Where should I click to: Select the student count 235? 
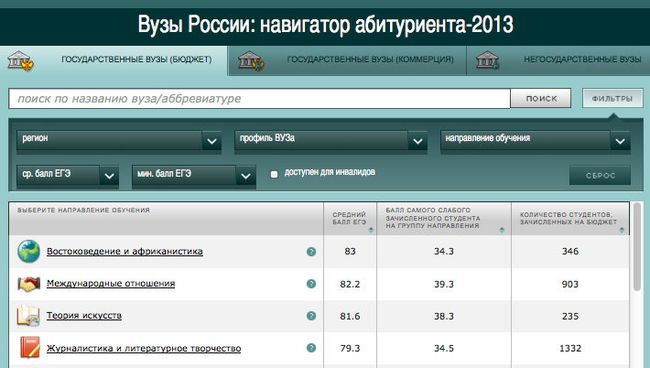pyautogui.click(x=570, y=316)
